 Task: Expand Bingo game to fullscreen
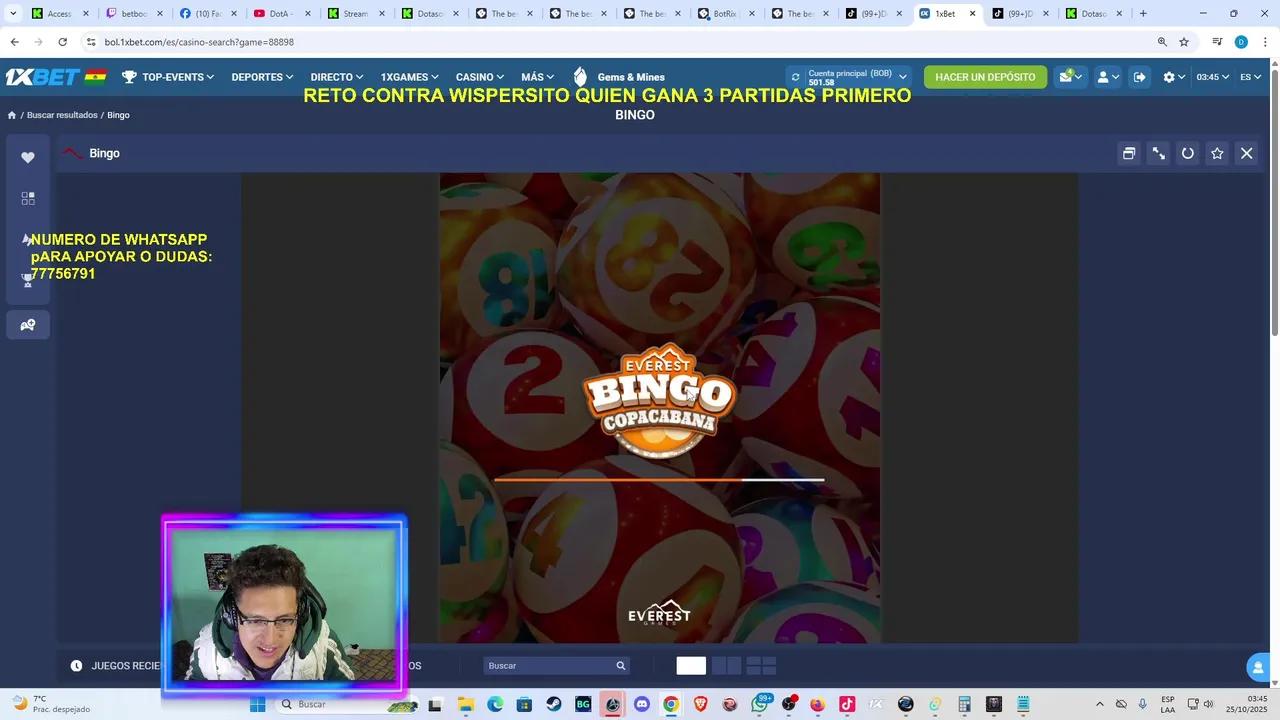pos(1158,153)
